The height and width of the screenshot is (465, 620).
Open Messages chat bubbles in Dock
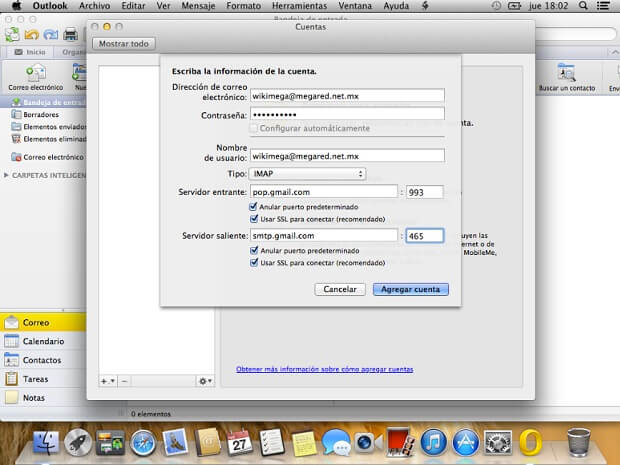tap(336, 442)
